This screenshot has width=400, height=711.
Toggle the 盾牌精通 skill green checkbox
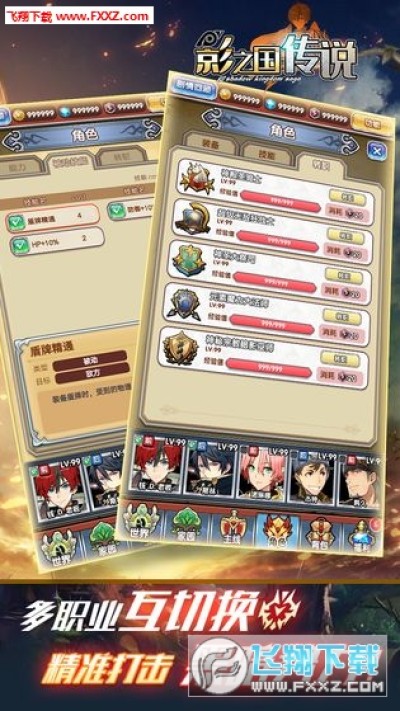point(16,223)
